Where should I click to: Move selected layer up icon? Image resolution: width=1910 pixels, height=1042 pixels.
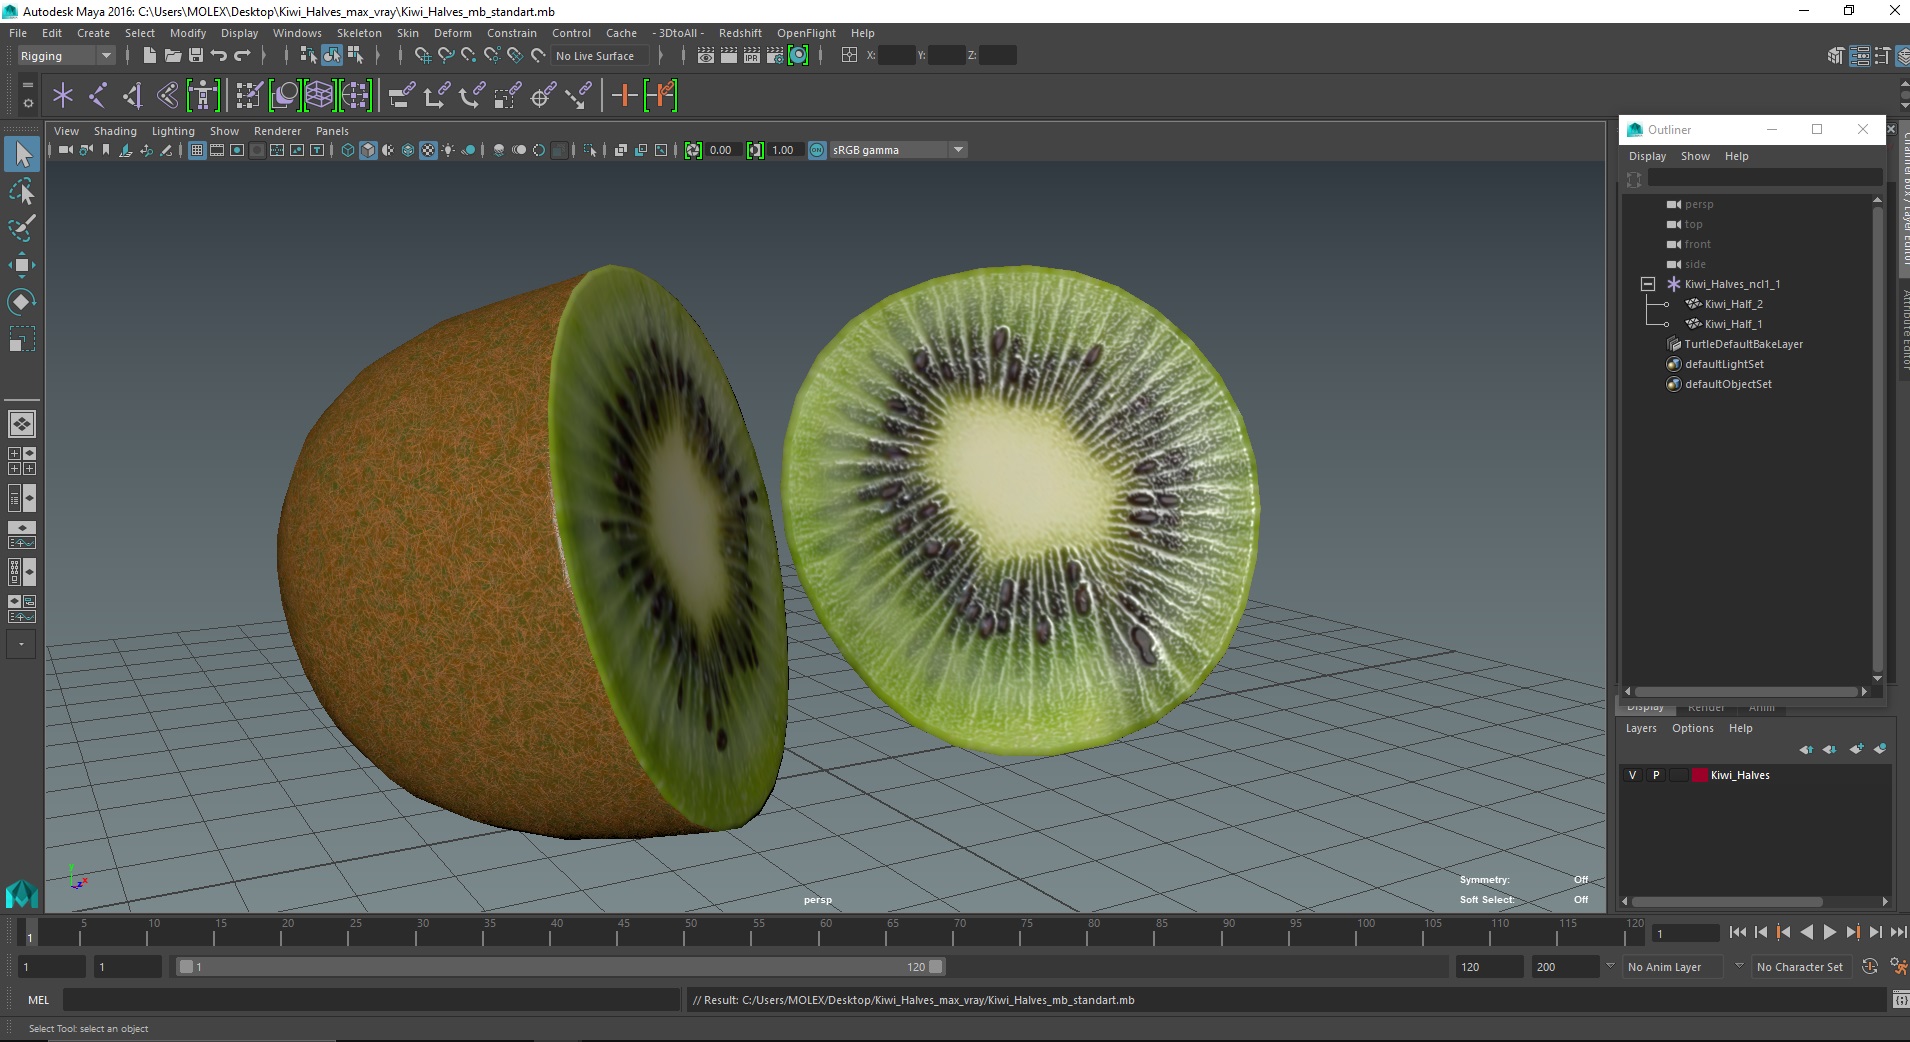(1806, 749)
